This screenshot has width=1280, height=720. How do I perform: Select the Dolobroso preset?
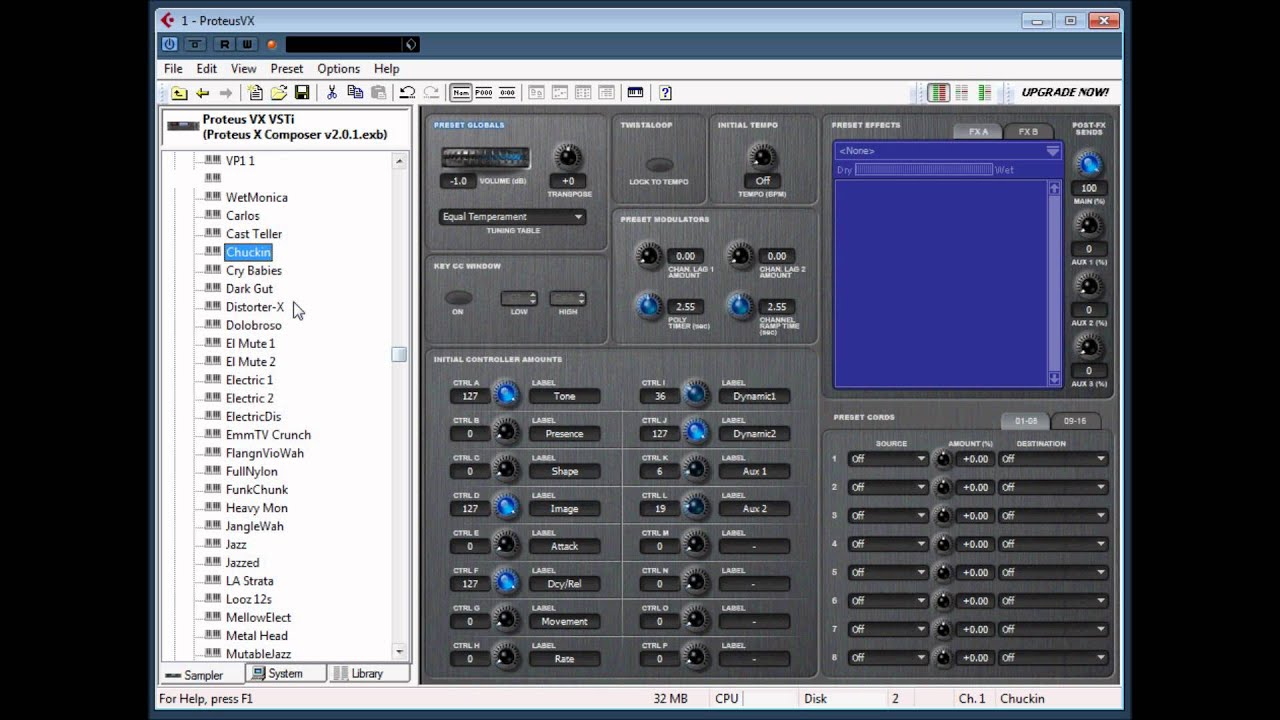pos(253,325)
